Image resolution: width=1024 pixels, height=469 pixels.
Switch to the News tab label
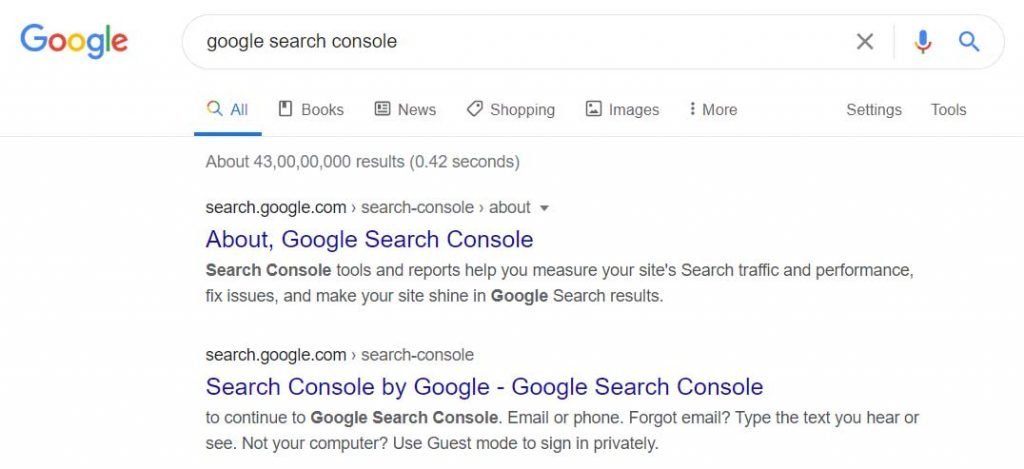(416, 110)
